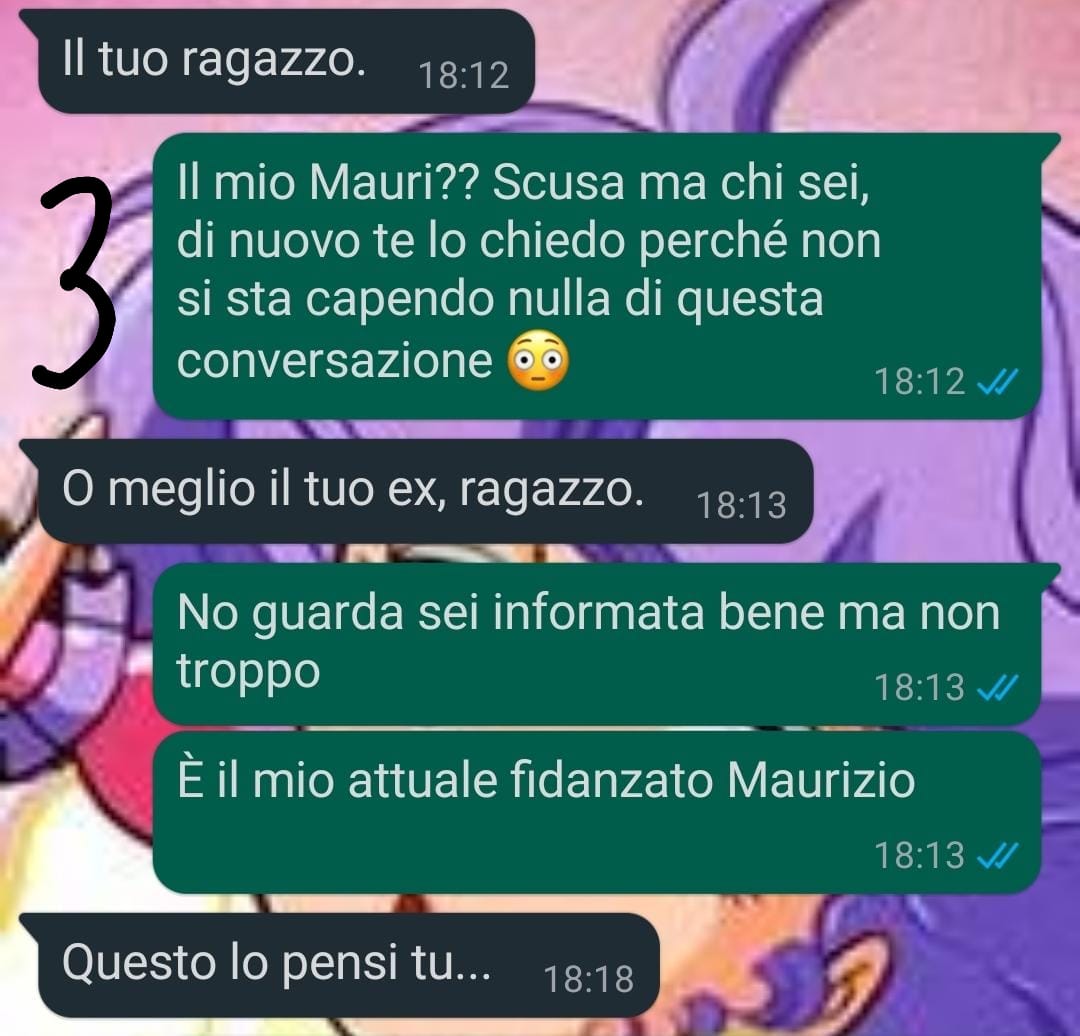Viewport: 1080px width, 1036px height.
Task: Click read checkmarks on the 'troppo' message
Action: click(997, 687)
